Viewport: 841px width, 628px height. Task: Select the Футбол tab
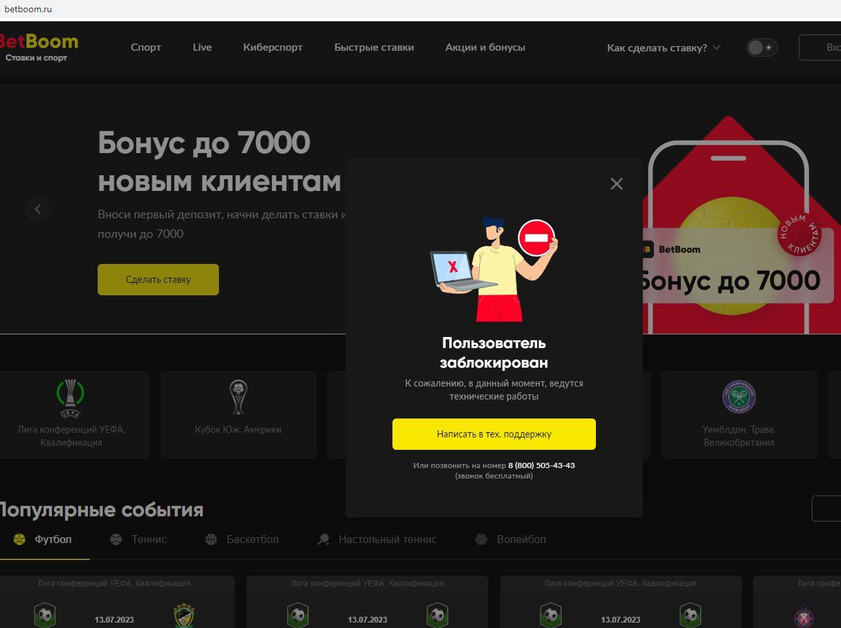[x=44, y=540]
